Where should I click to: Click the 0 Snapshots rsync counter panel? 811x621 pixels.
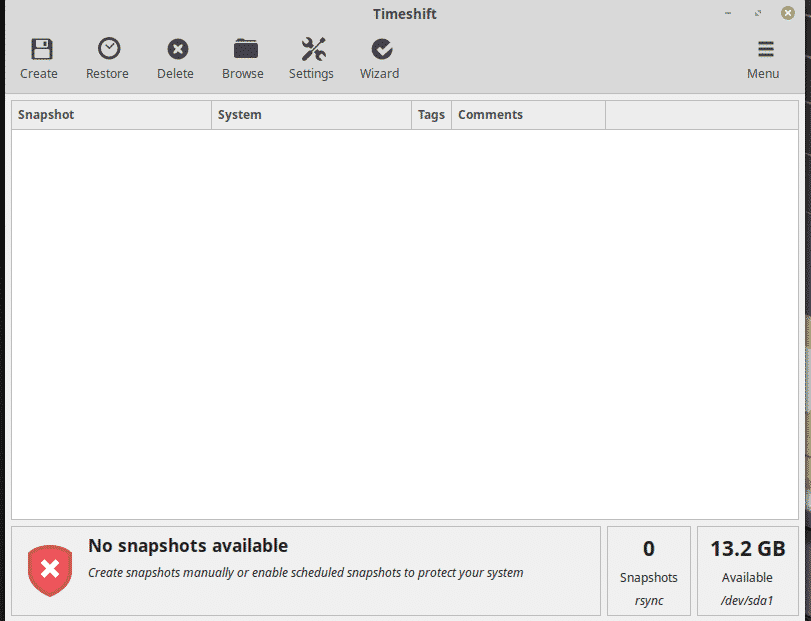pos(648,571)
